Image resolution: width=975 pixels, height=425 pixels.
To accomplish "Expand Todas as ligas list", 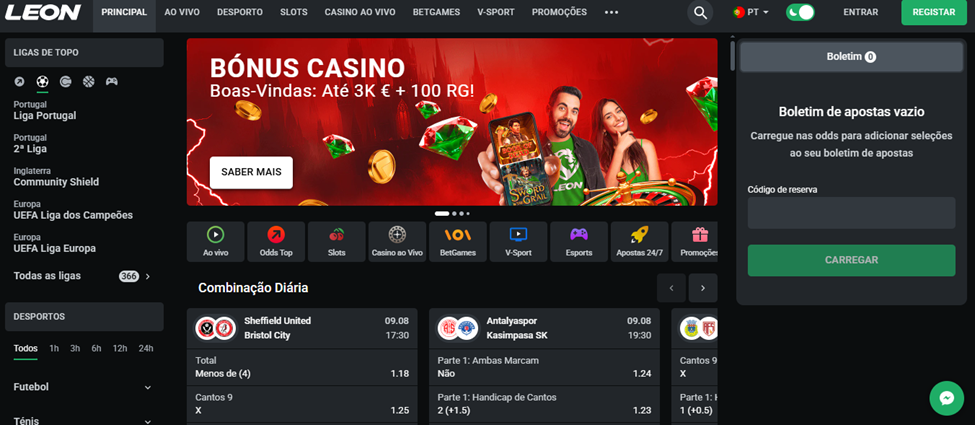I will pyautogui.click(x=82, y=276).
